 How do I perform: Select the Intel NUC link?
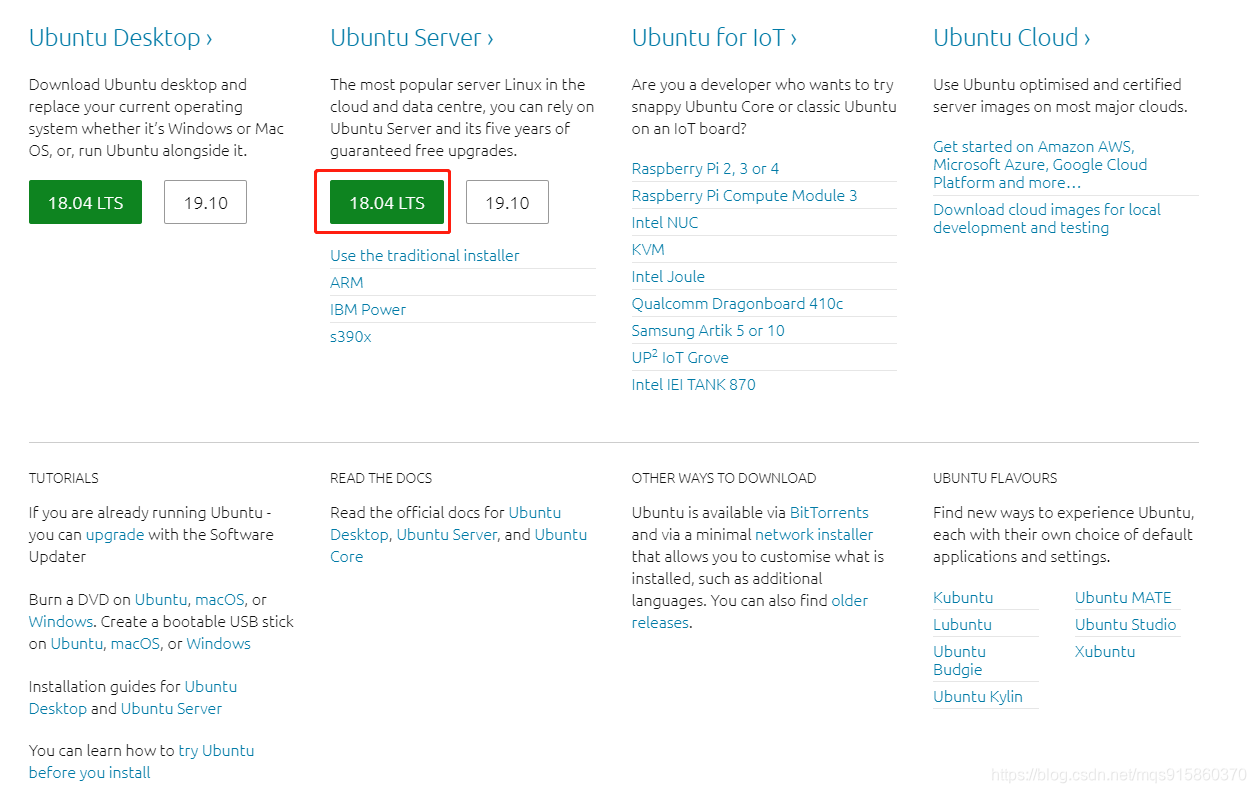coord(665,223)
